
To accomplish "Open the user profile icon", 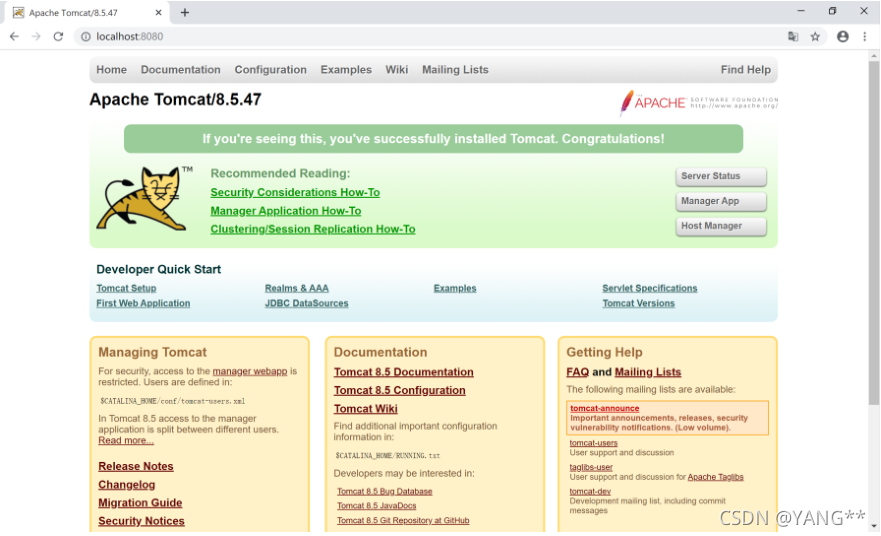I will 842,37.
